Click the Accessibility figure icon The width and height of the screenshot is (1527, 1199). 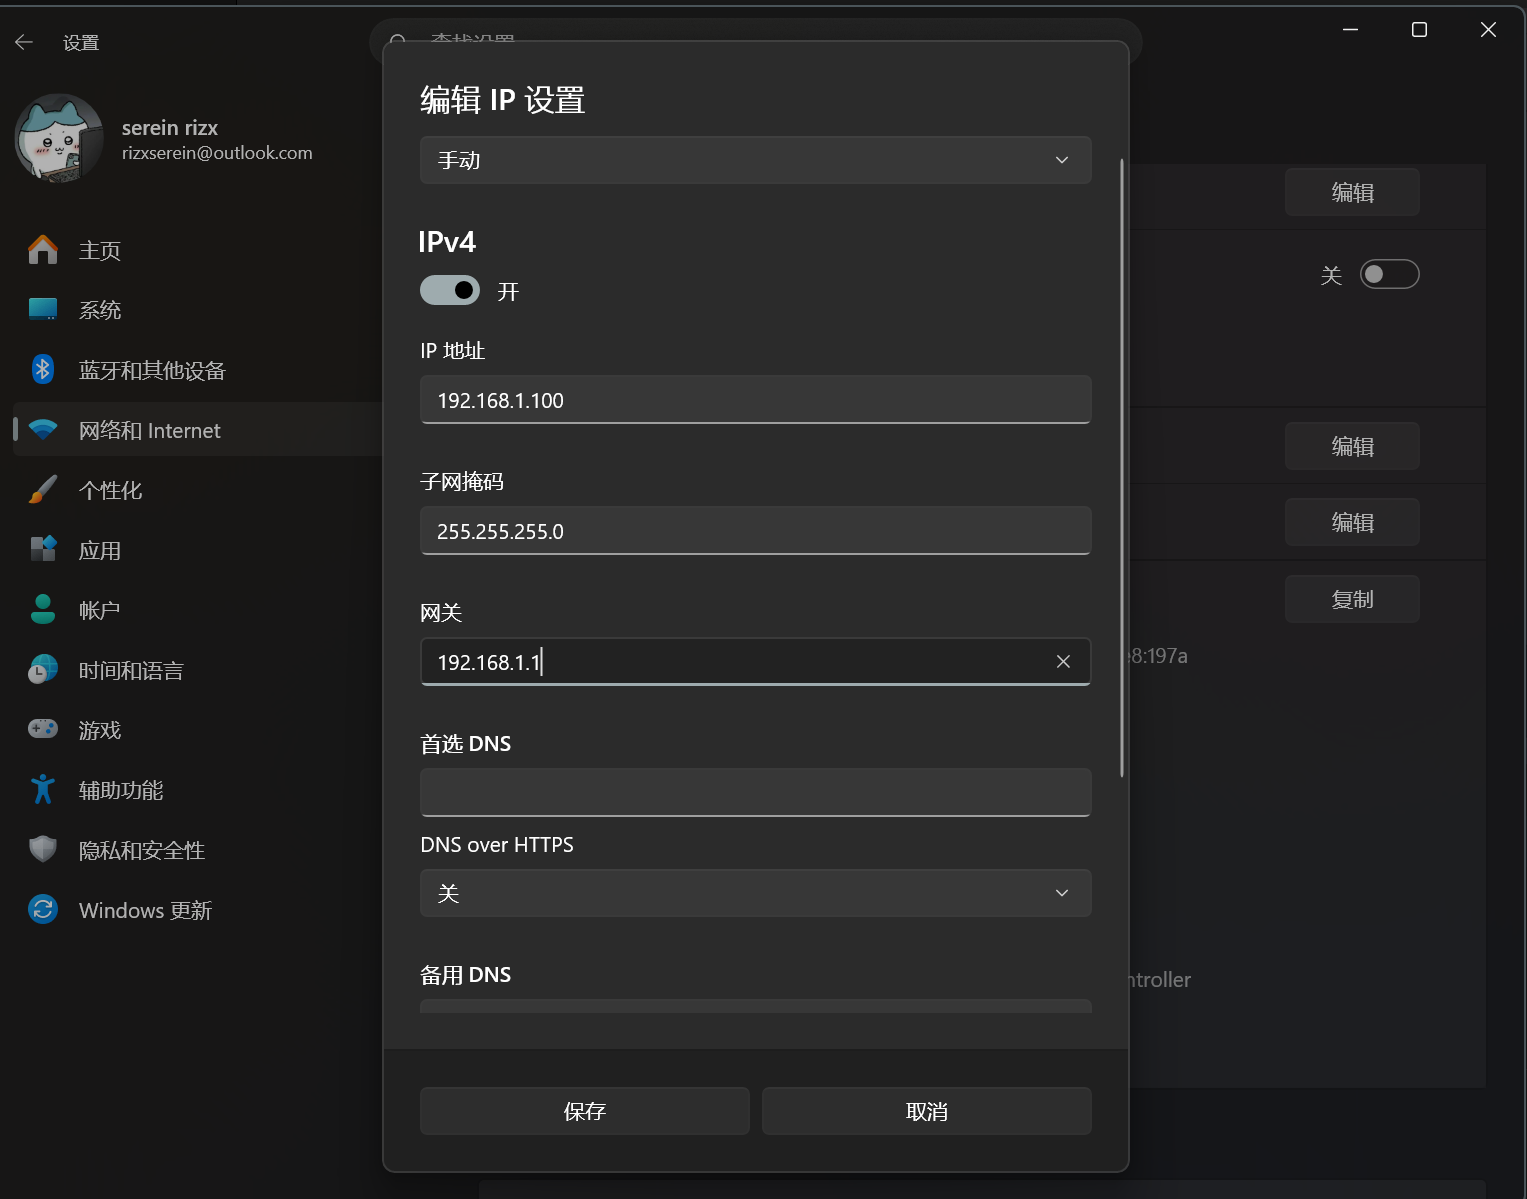[42, 790]
